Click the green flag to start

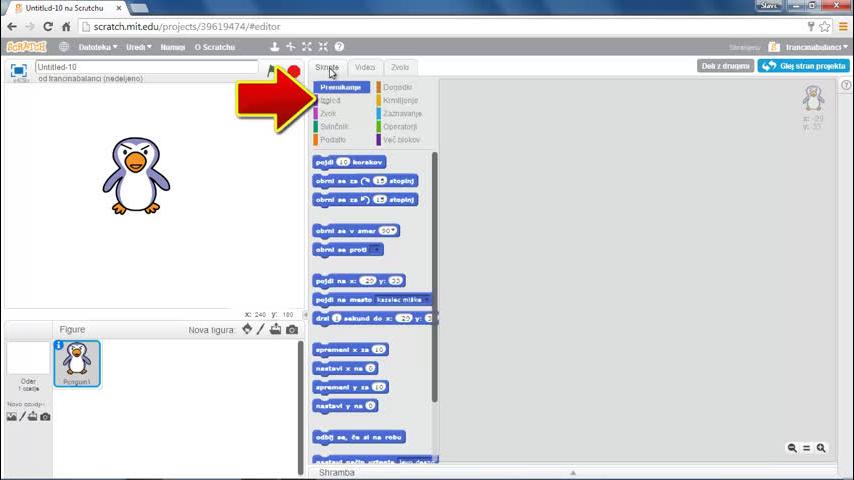271,71
